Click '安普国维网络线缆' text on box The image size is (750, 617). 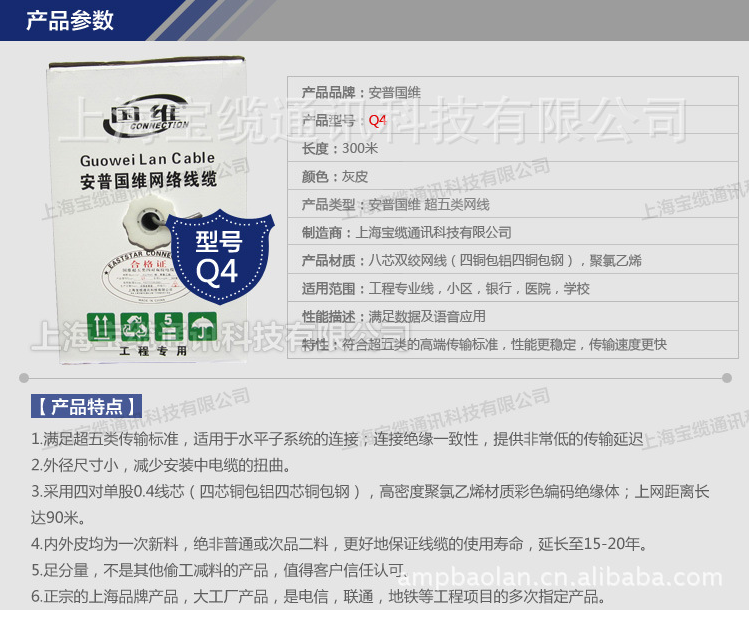point(148,181)
